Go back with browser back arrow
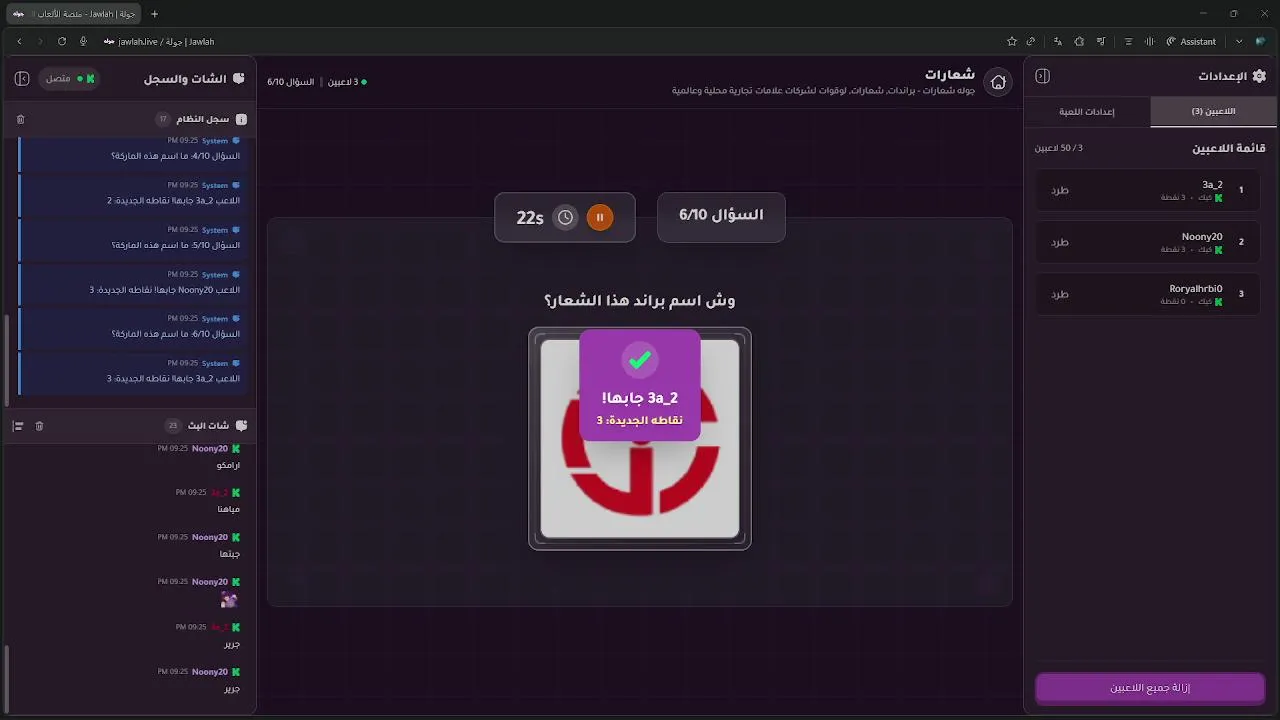1280x720 pixels. click(19, 41)
